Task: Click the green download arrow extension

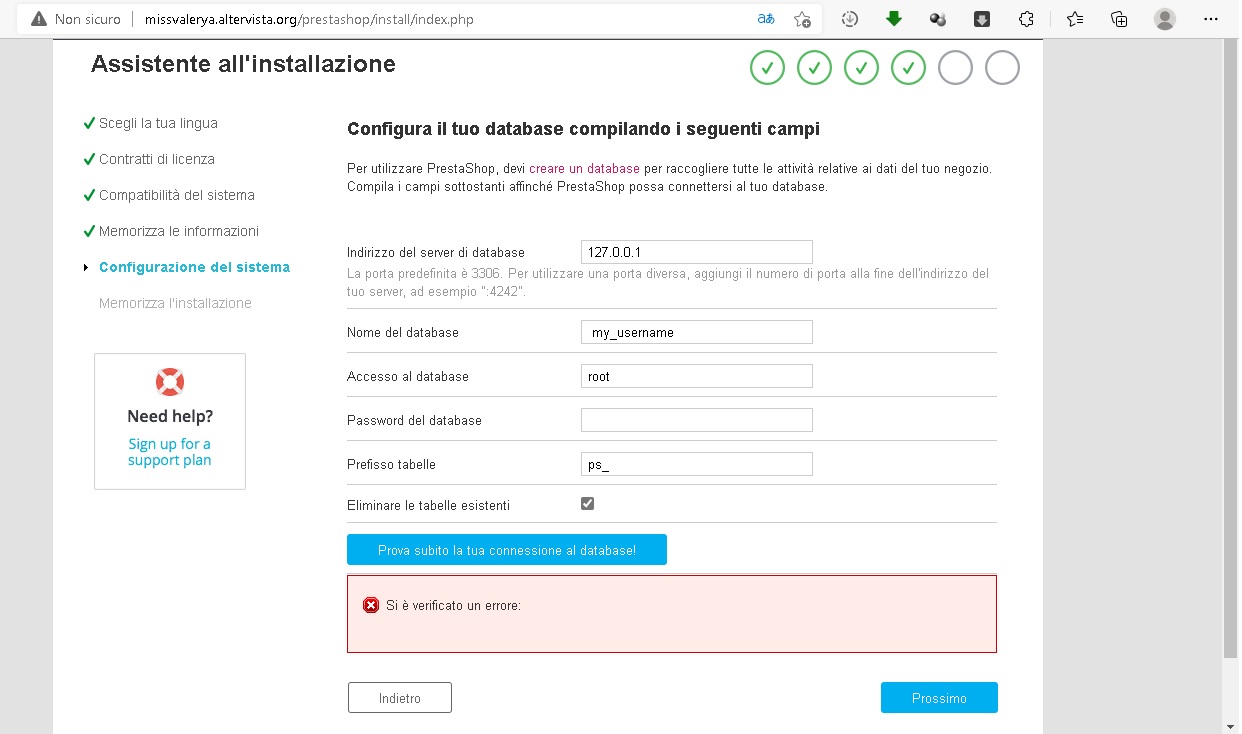Action: 894,19
